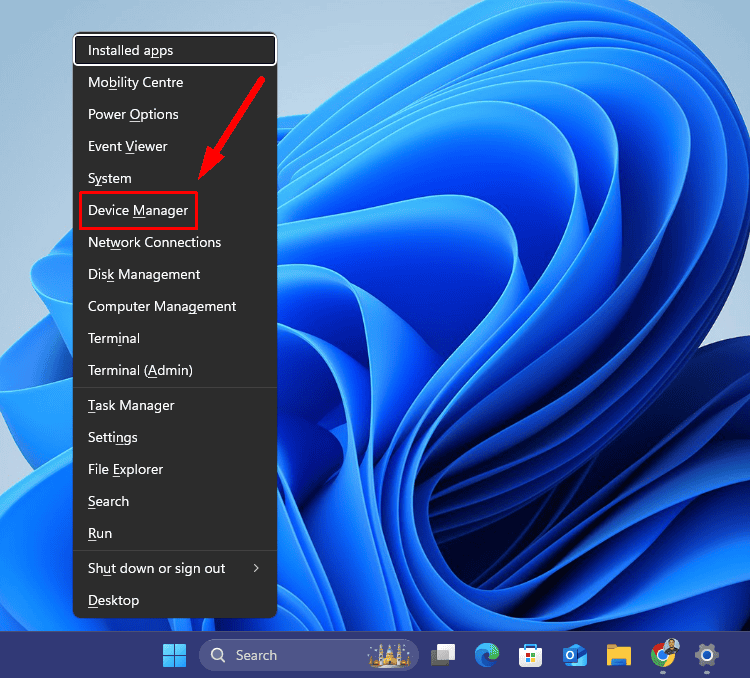This screenshot has width=750, height=678.
Task: Open Installed apps menu entry
Action: pyautogui.click(x=130, y=50)
